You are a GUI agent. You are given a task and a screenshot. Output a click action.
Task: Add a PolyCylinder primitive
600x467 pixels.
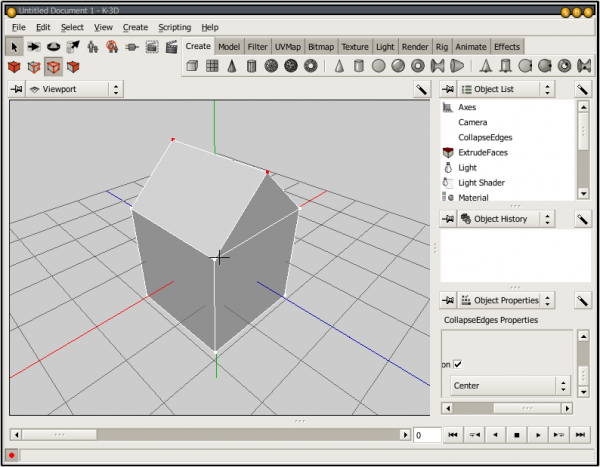tap(251, 66)
